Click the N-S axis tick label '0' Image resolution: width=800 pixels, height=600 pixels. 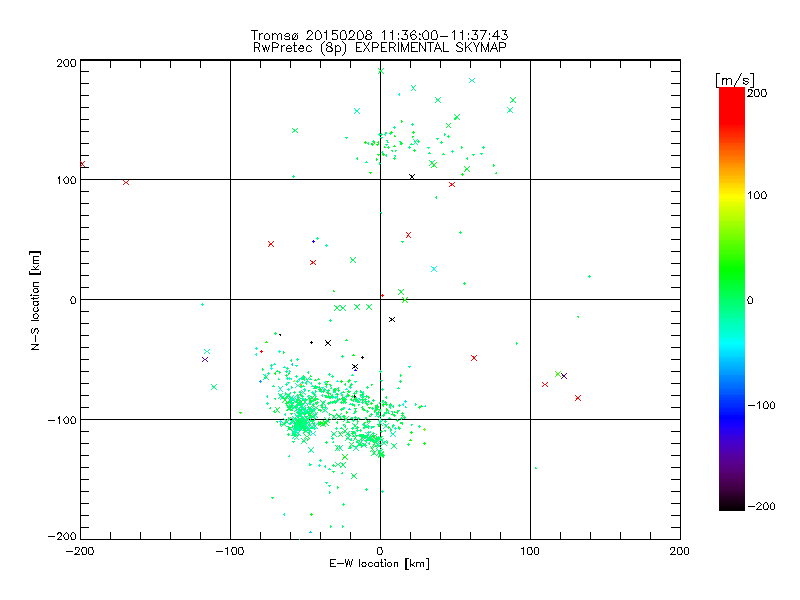point(73,300)
